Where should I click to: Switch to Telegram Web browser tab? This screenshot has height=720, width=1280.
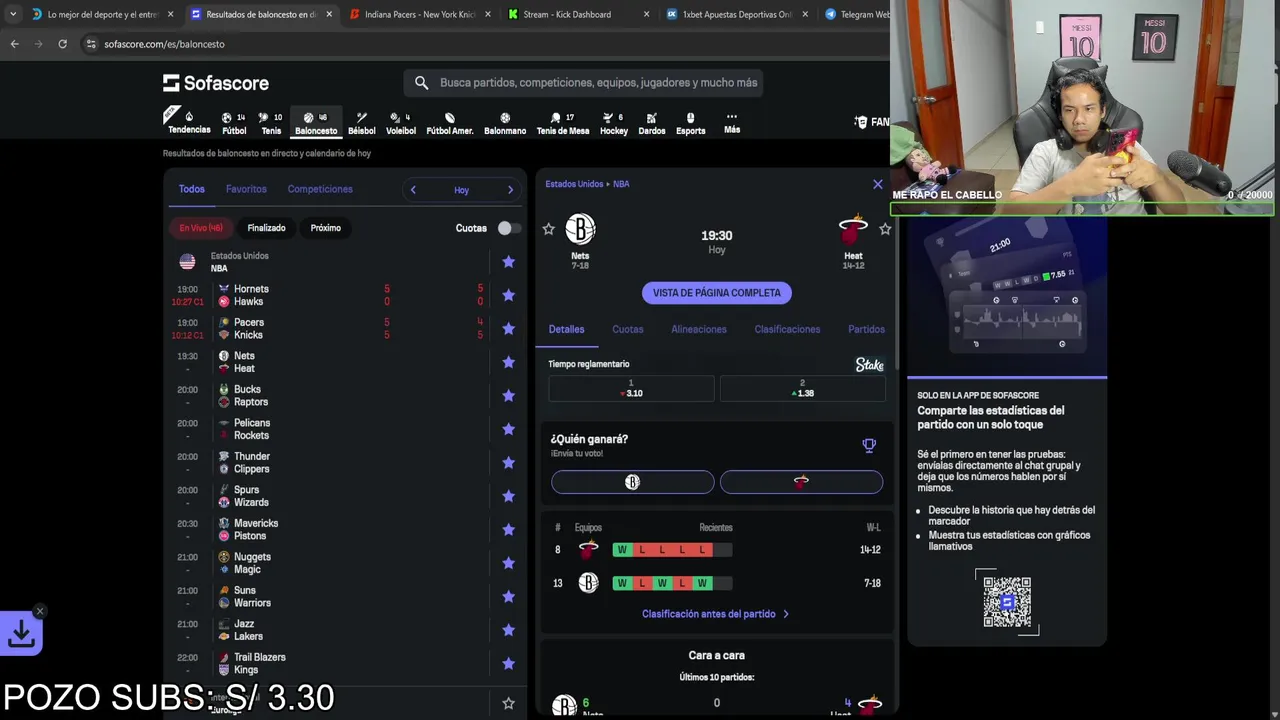[x=858, y=15]
